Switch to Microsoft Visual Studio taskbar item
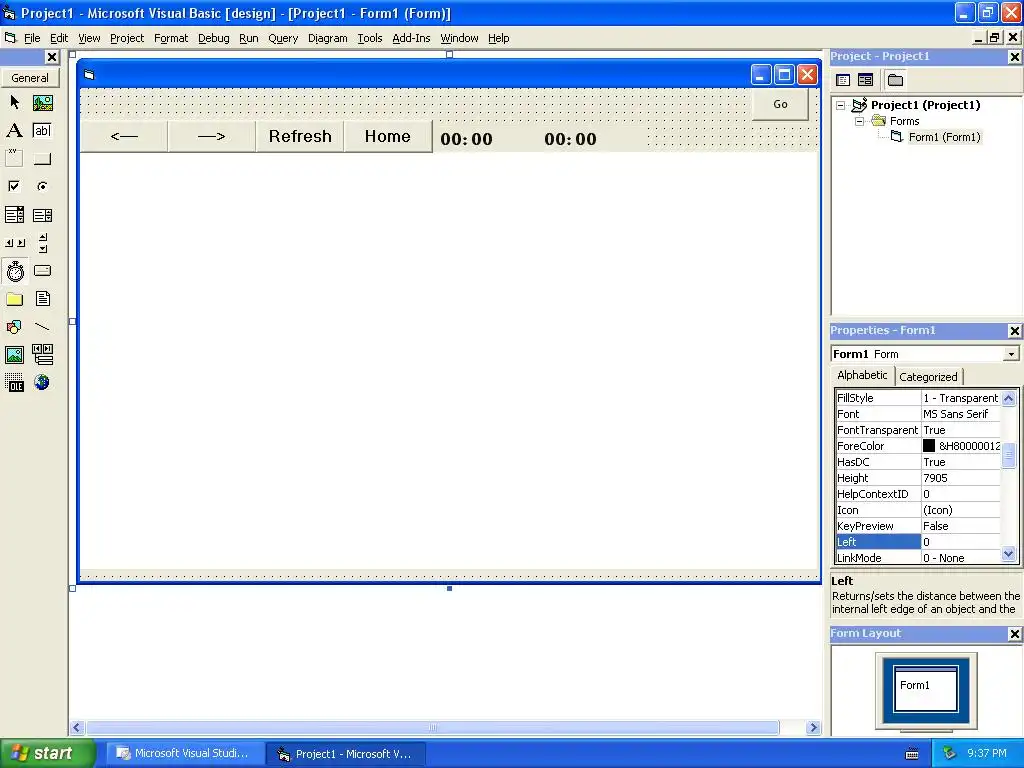Viewport: 1024px width, 768px height. point(183,754)
